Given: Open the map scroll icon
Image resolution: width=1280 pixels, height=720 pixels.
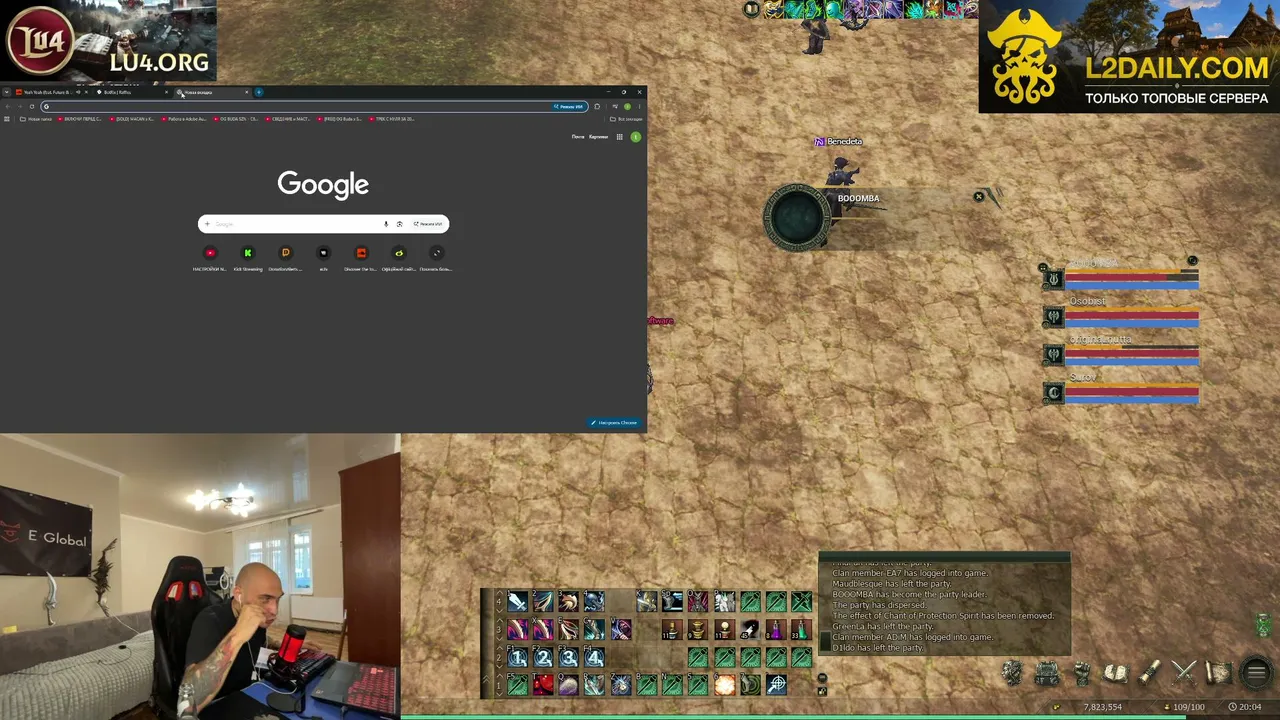Looking at the screenshot, I should click(x=1218, y=673).
